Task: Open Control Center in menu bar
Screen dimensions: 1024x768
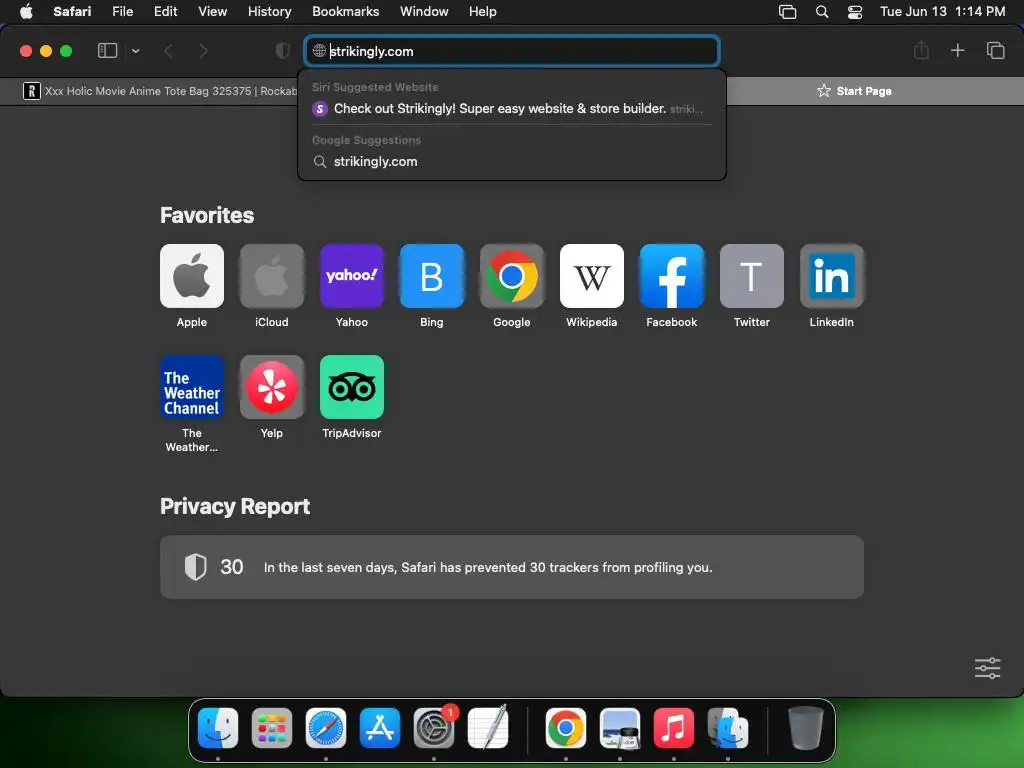Action: pyautogui.click(x=855, y=12)
